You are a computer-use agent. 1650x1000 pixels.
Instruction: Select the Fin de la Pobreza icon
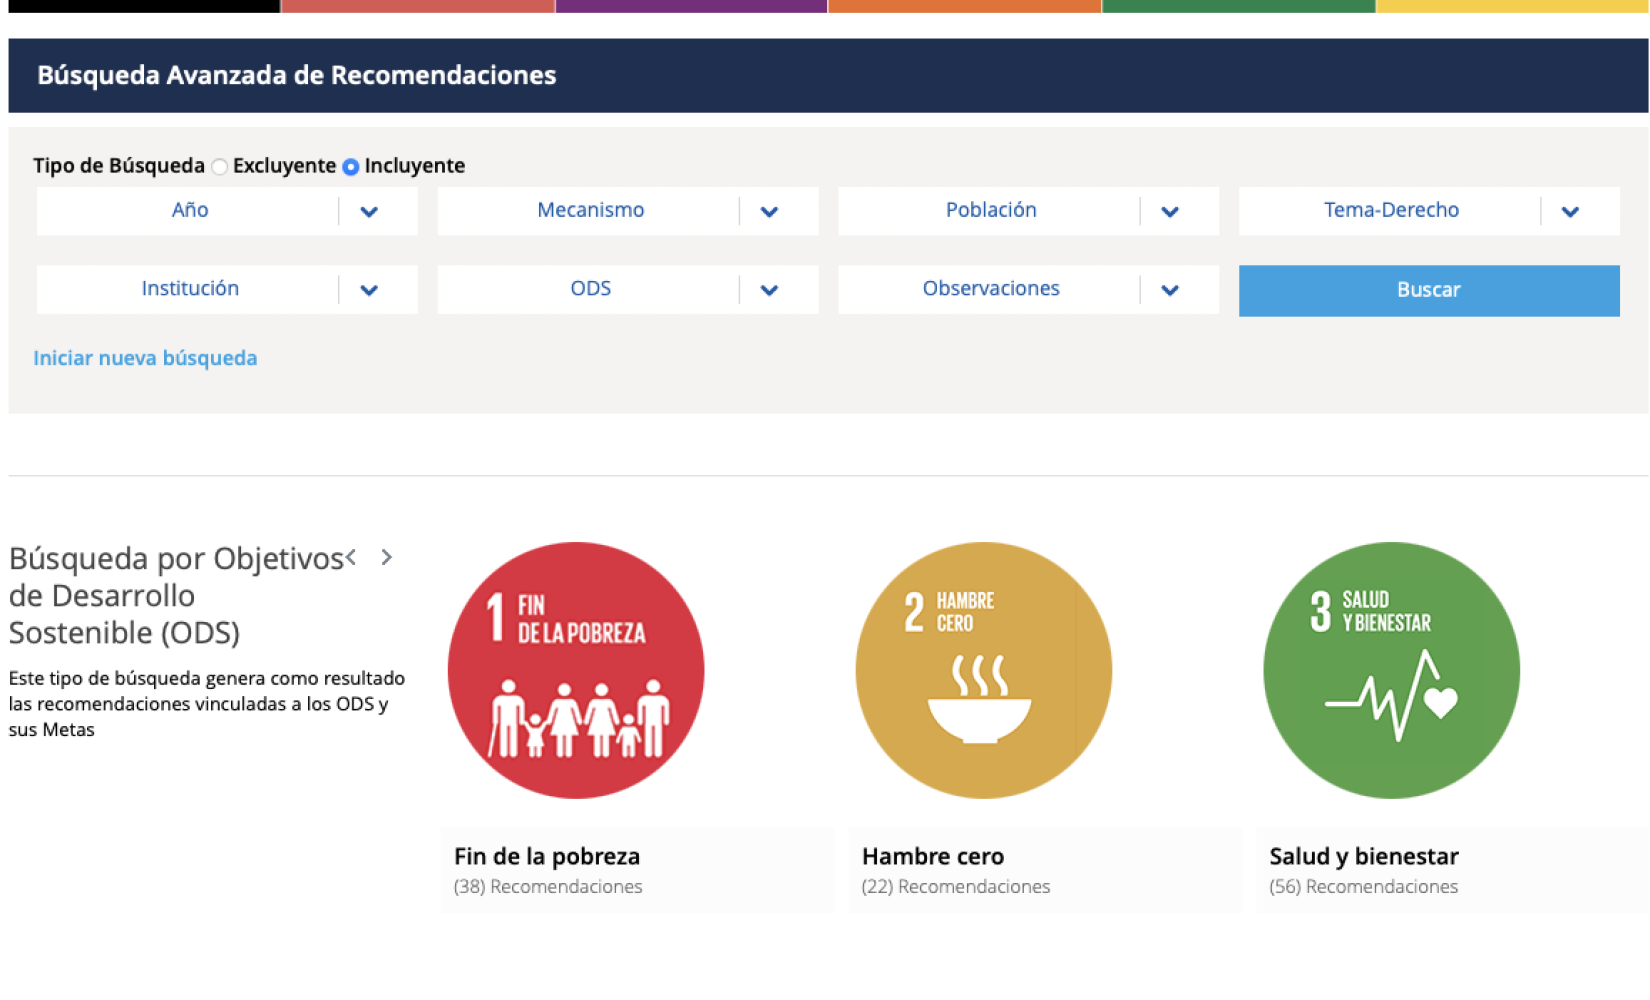click(576, 670)
